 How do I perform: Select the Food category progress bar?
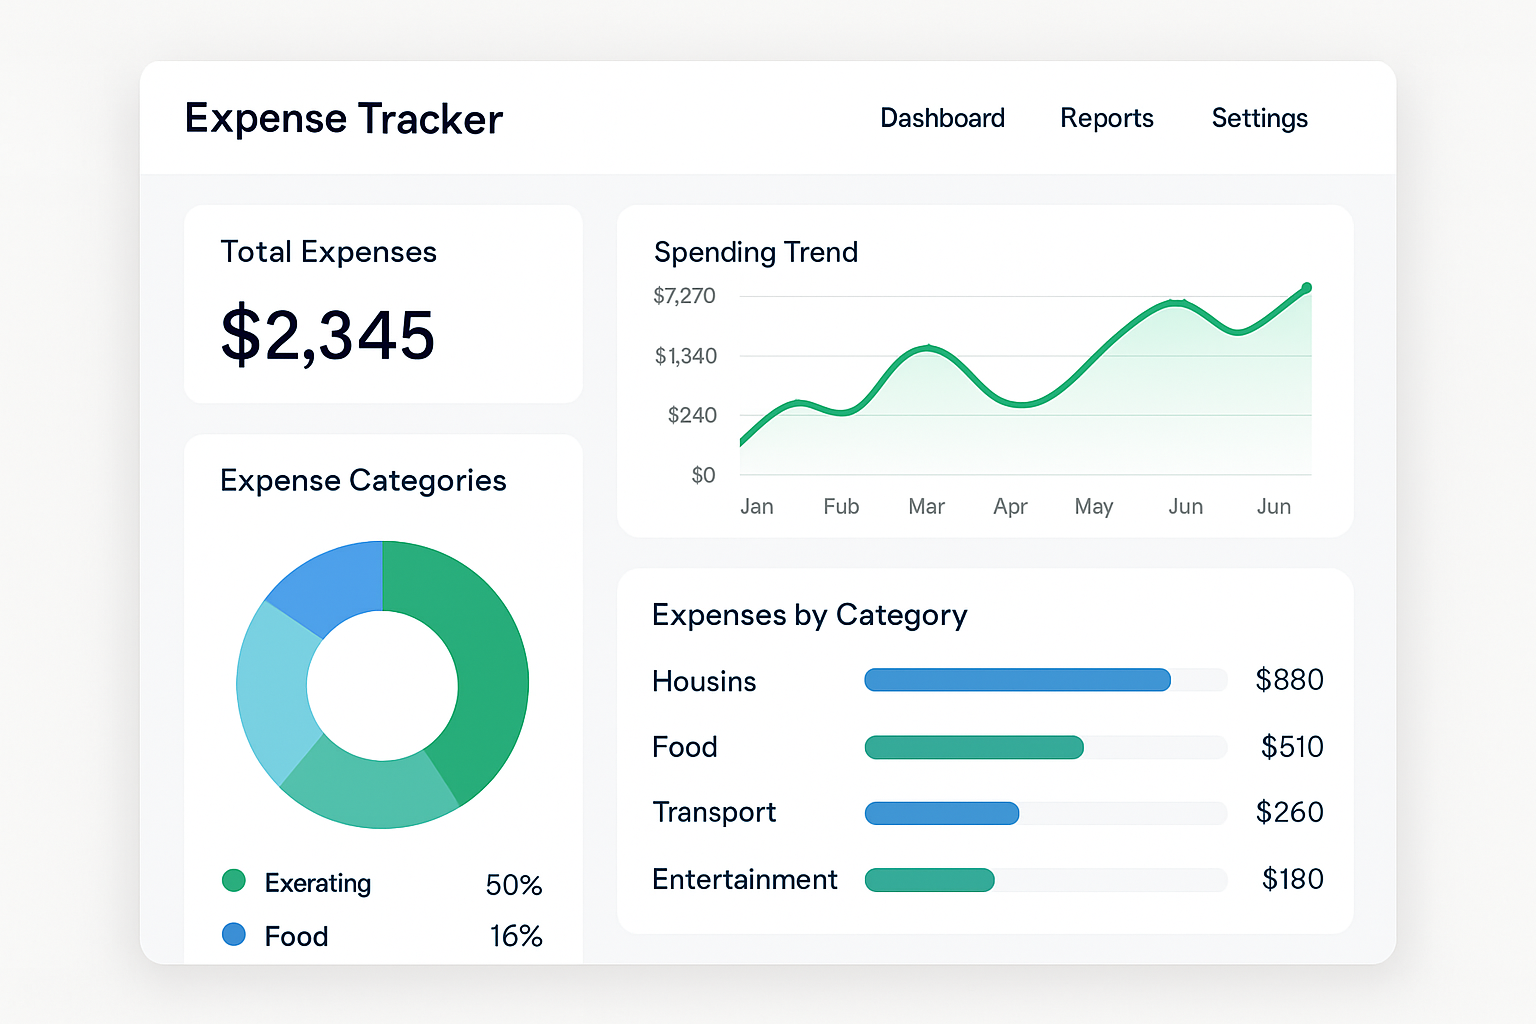pos(974,747)
